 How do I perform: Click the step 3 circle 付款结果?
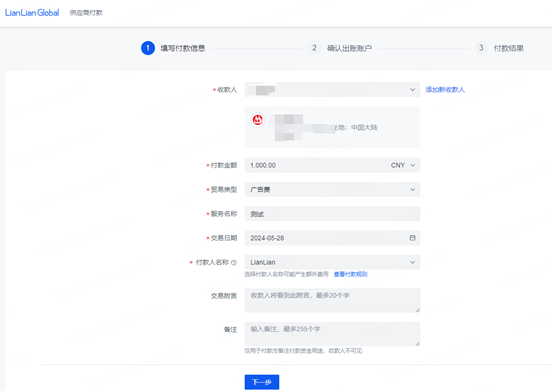(x=481, y=48)
